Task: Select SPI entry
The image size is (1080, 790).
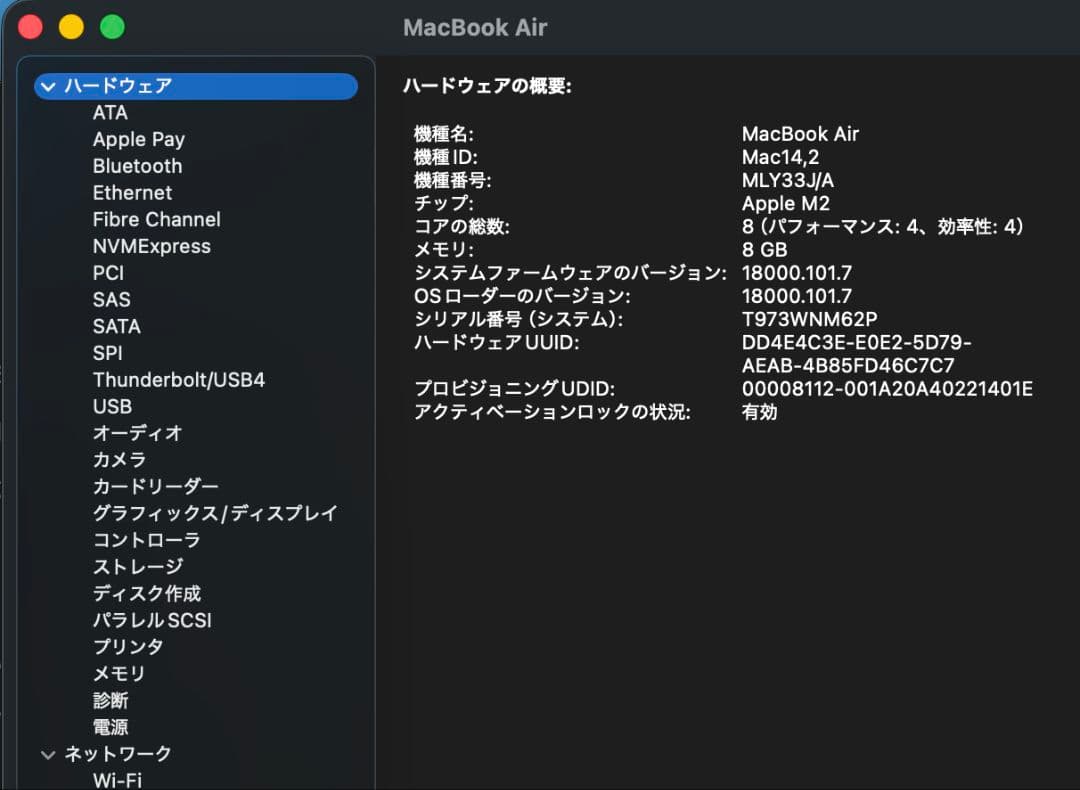Action: coord(107,353)
